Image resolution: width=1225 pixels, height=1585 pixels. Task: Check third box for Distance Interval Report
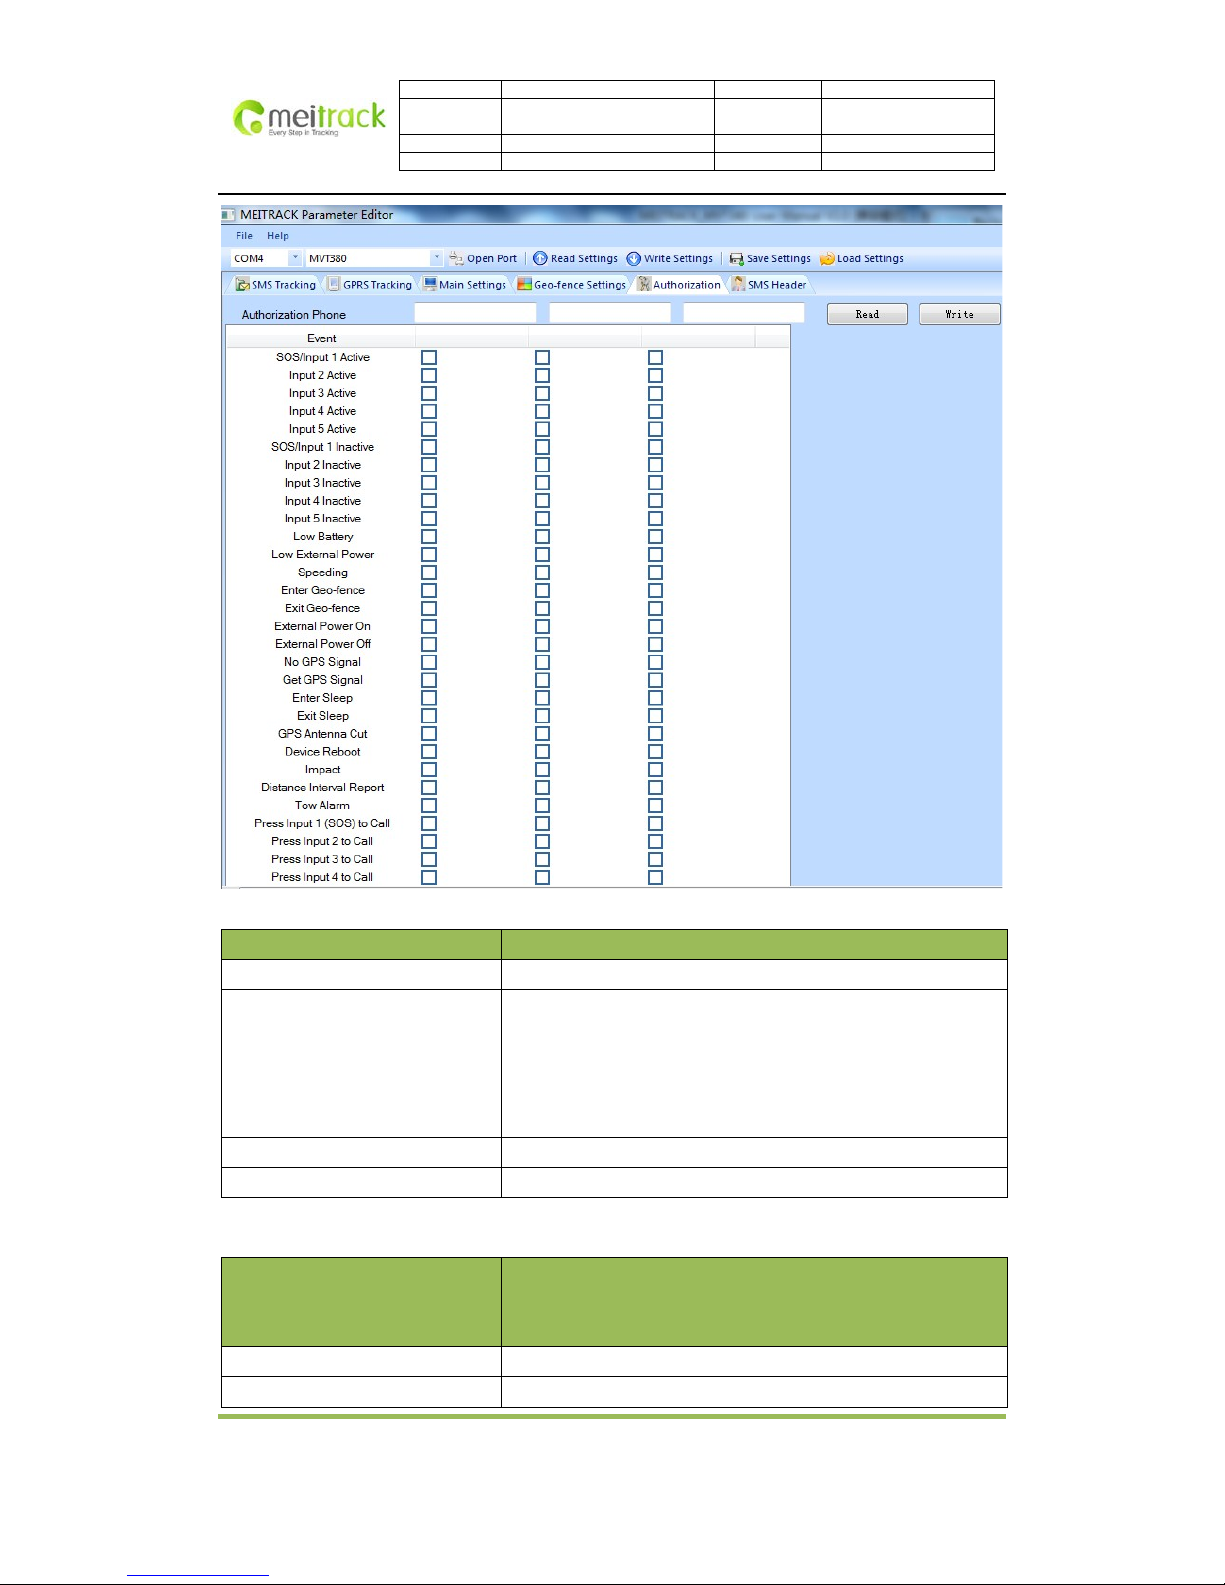(x=655, y=787)
